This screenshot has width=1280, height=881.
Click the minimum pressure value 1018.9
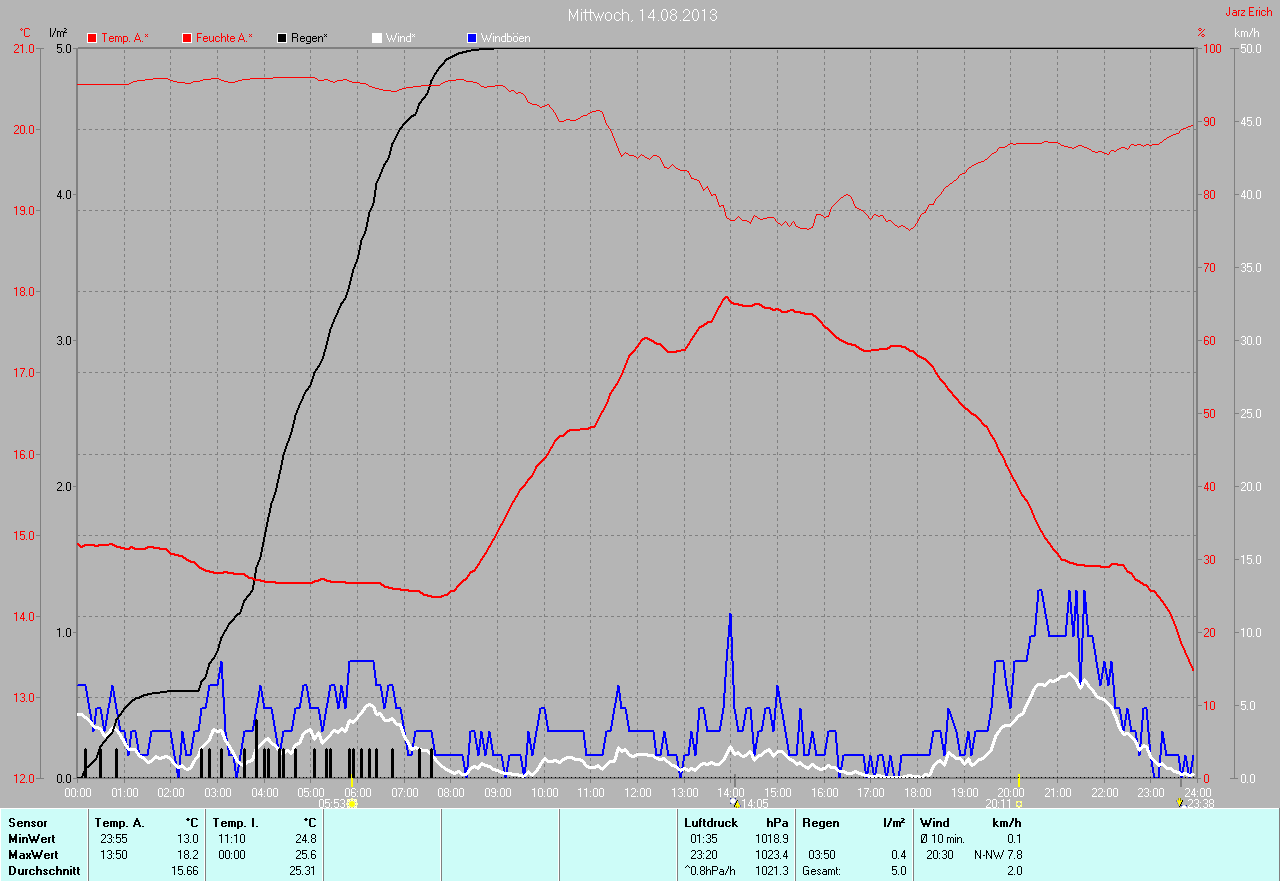click(x=771, y=839)
